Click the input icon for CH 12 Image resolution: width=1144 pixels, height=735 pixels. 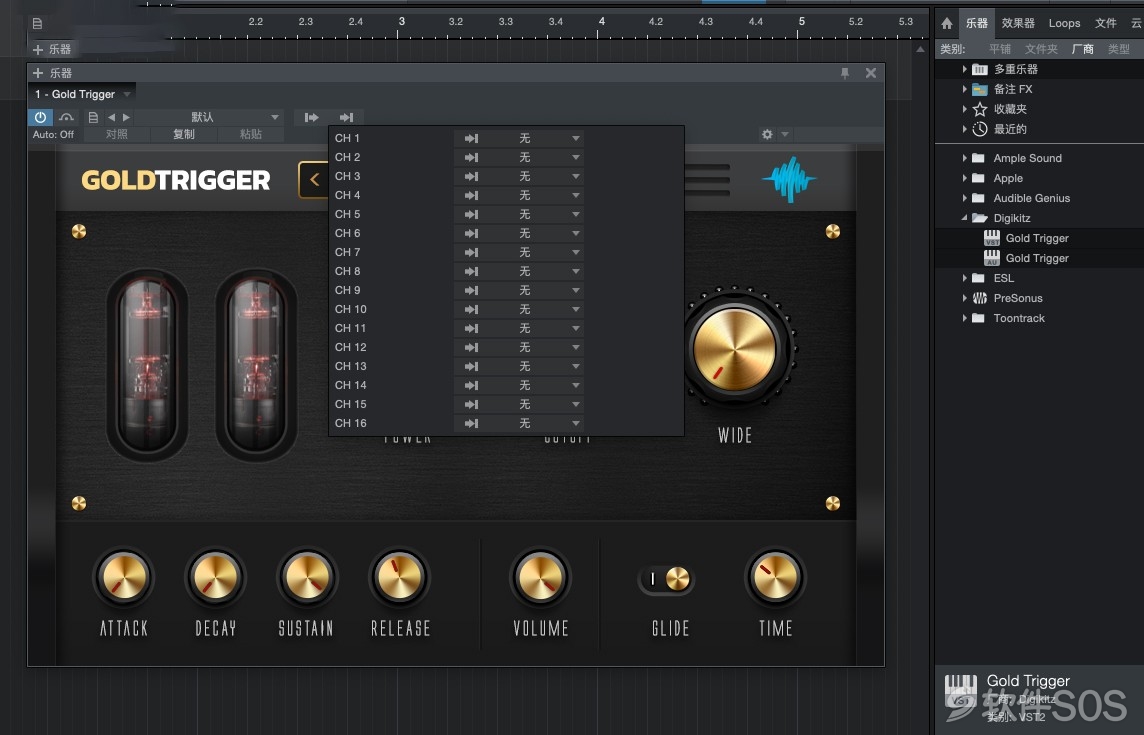pyautogui.click(x=471, y=347)
